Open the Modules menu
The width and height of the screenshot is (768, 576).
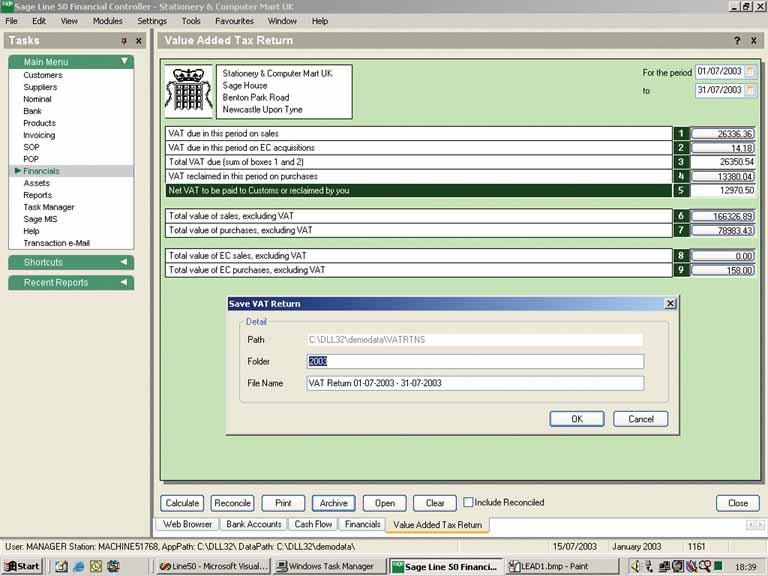click(107, 21)
